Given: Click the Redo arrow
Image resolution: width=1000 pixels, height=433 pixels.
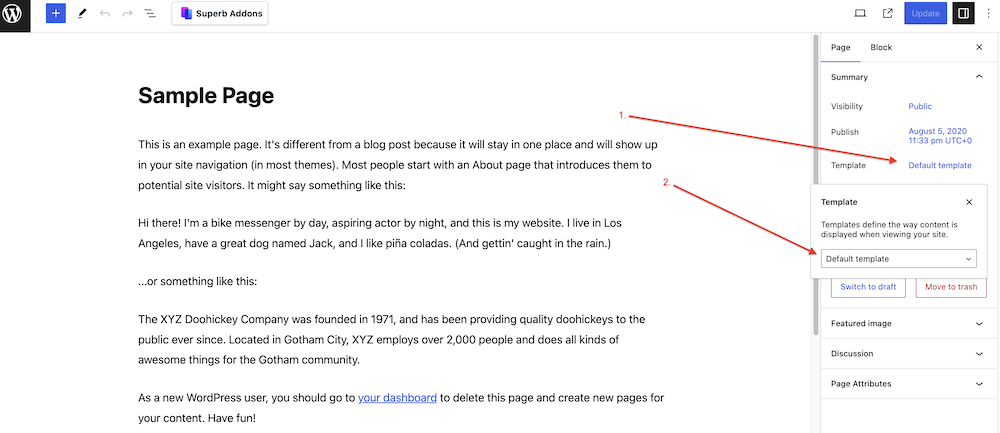Looking at the screenshot, I should tap(127, 13).
